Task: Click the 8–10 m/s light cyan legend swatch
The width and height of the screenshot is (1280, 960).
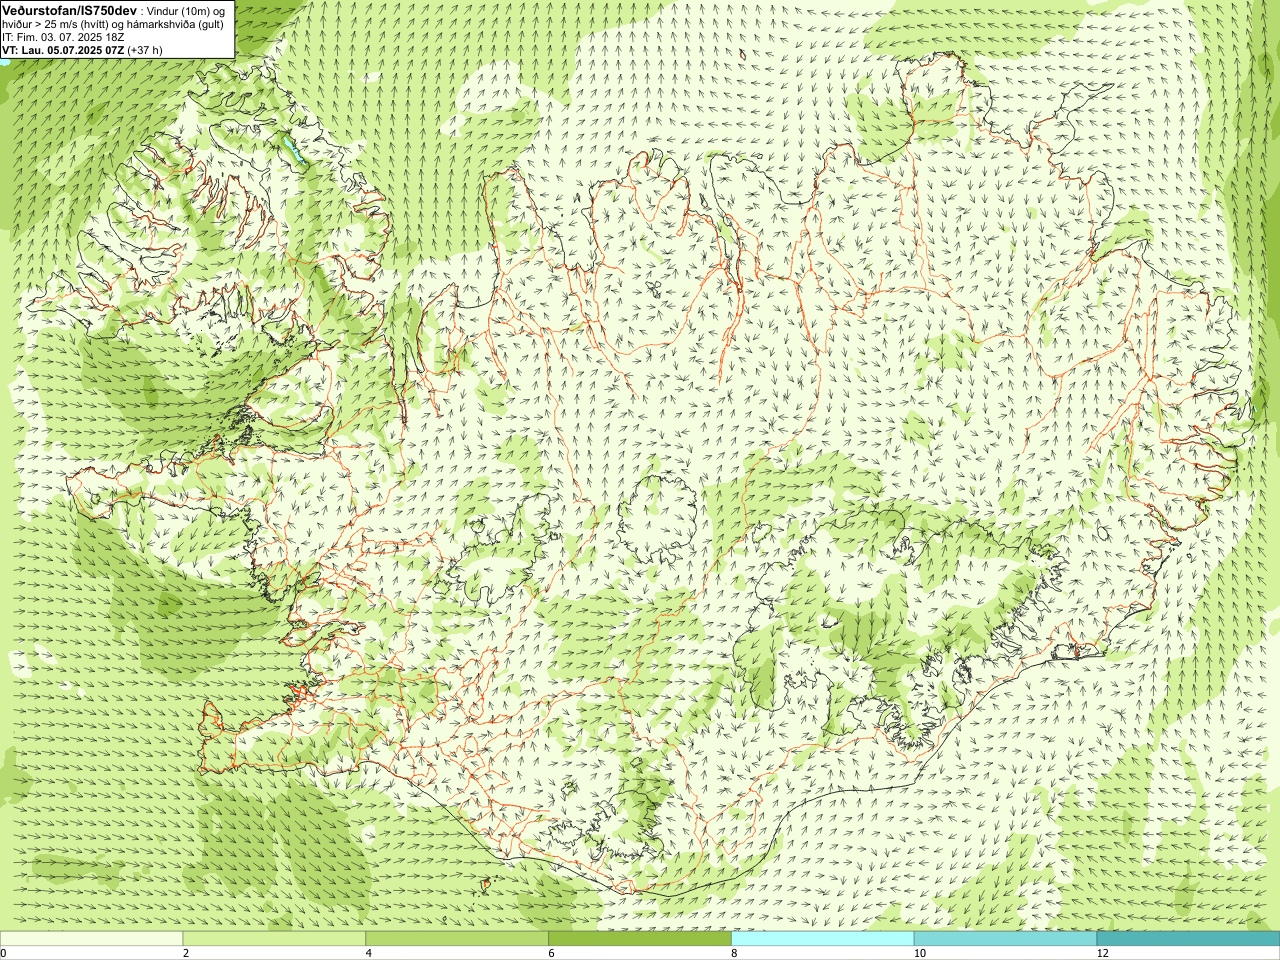Action: (x=822, y=939)
